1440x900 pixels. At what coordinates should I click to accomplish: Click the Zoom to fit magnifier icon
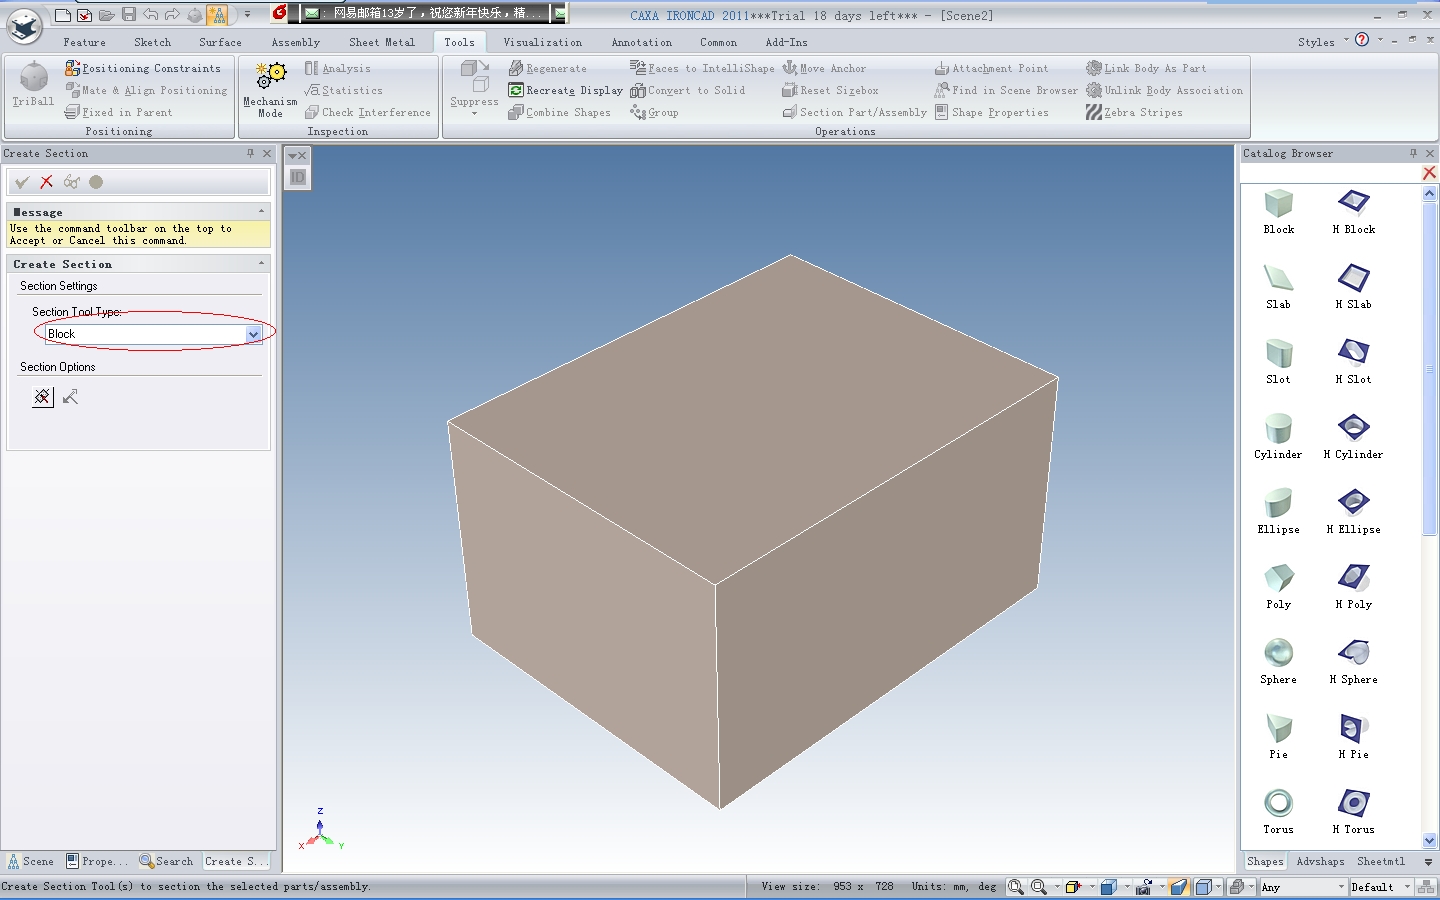click(x=1016, y=887)
